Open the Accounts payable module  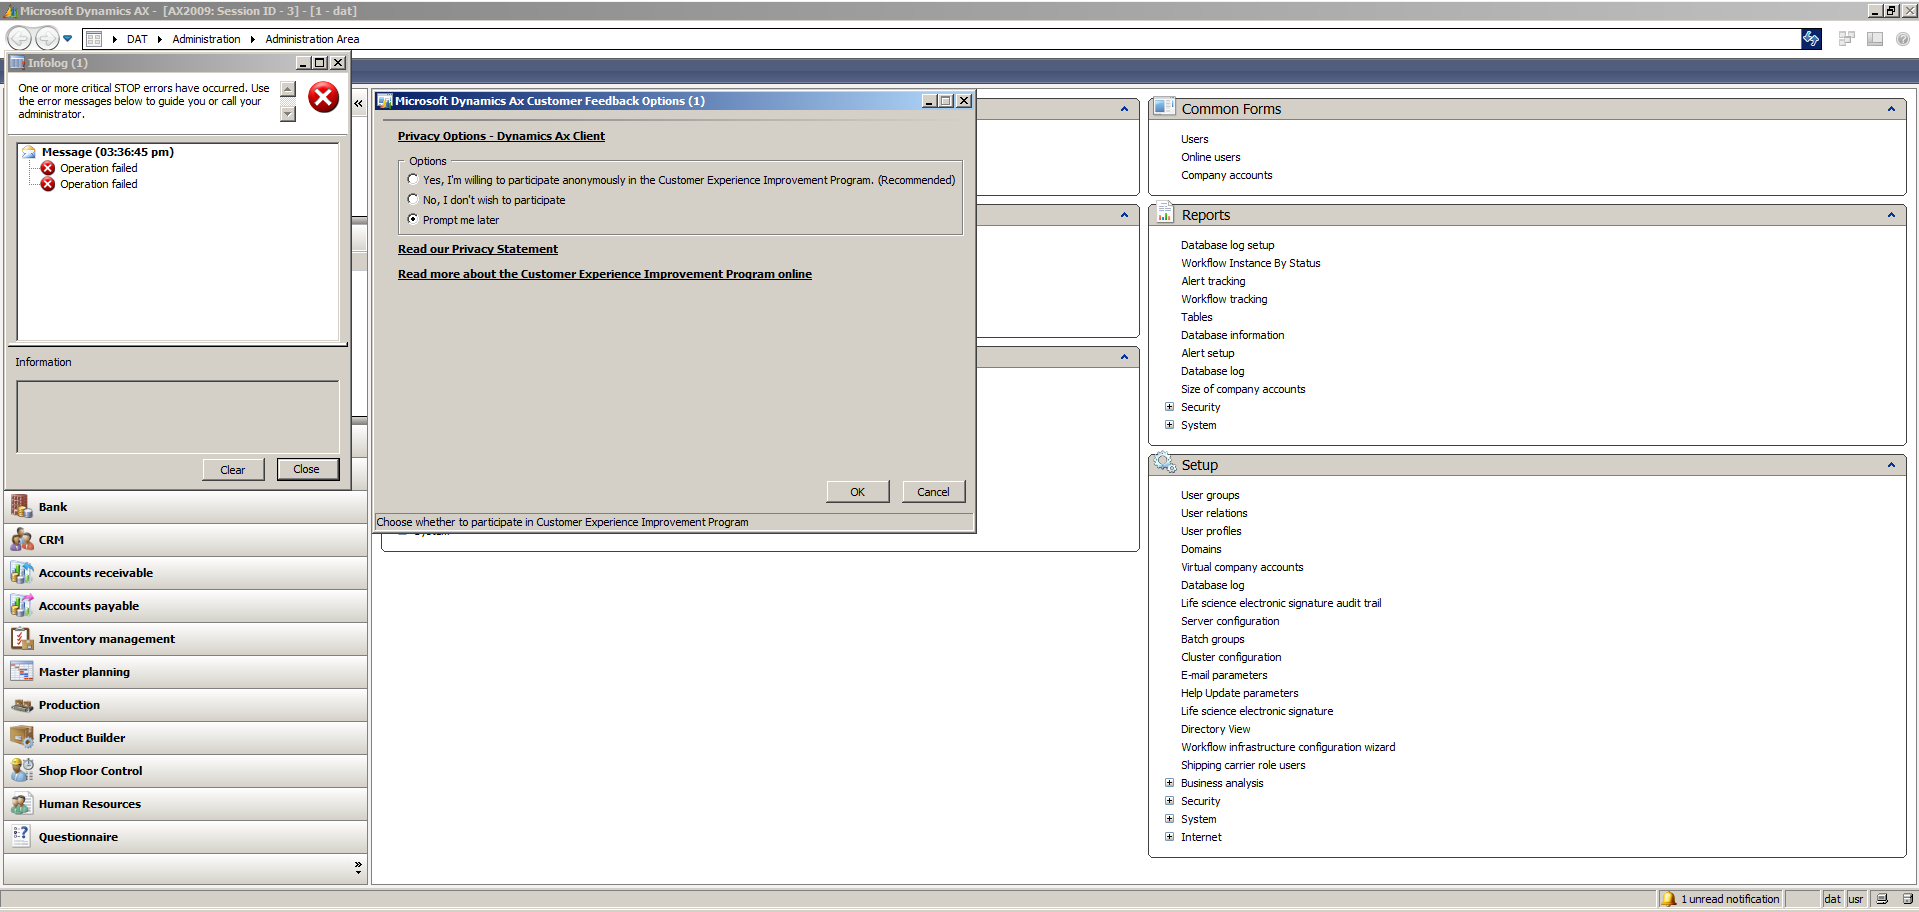[x=186, y=606]
